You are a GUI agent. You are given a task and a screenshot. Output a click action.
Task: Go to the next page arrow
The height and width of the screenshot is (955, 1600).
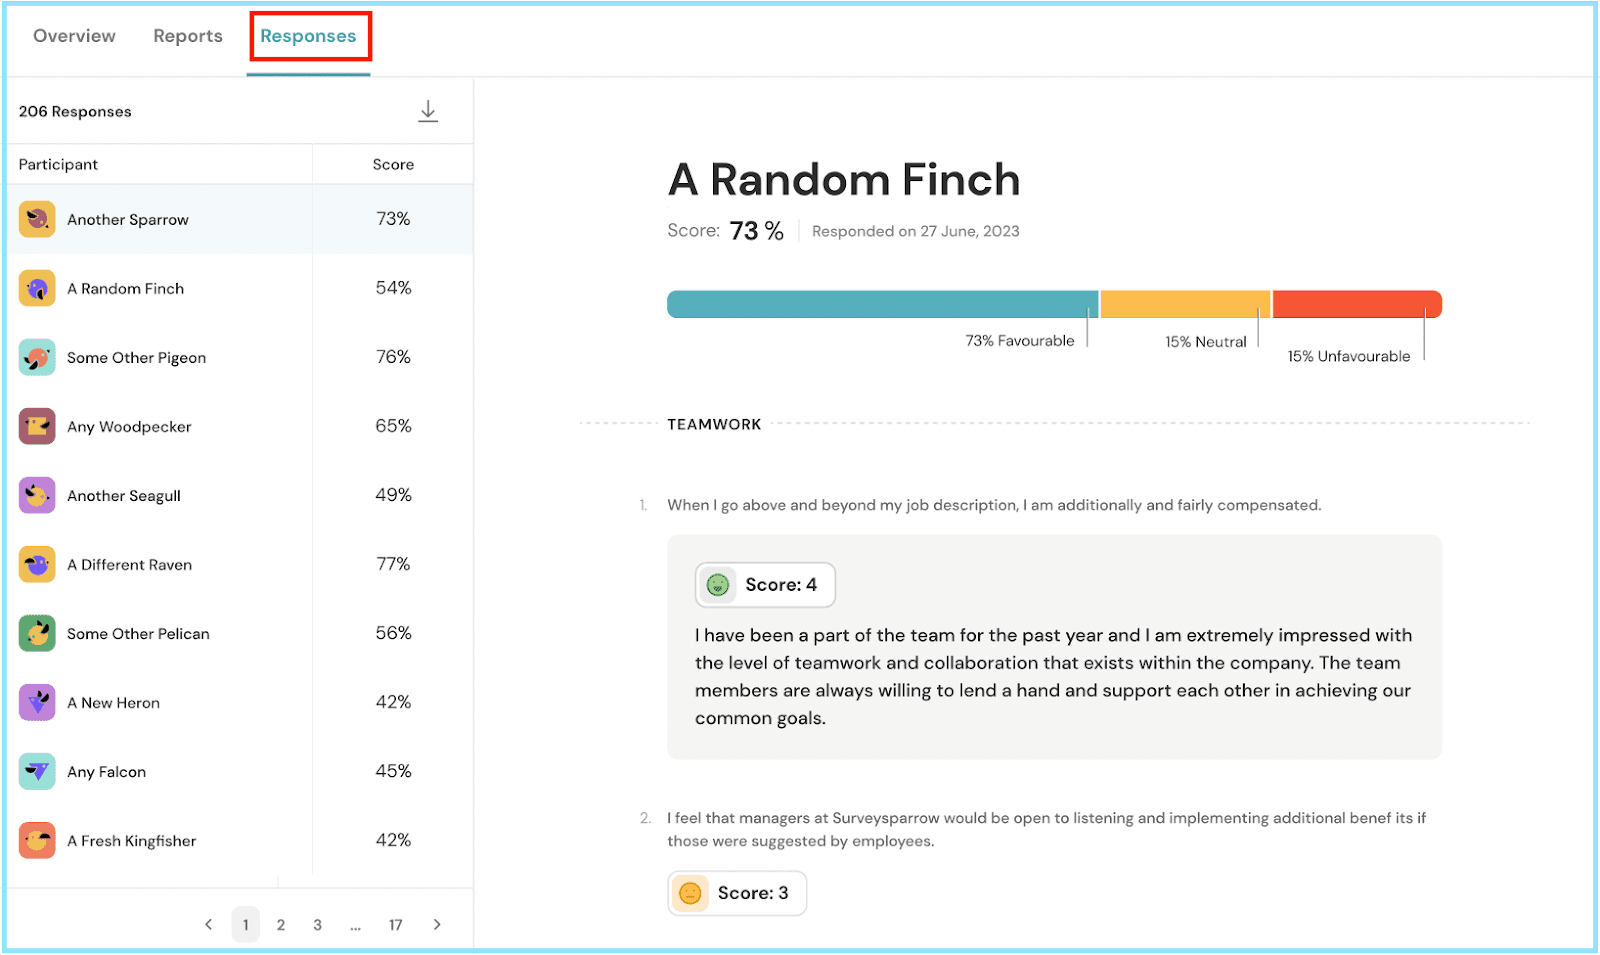437,925
